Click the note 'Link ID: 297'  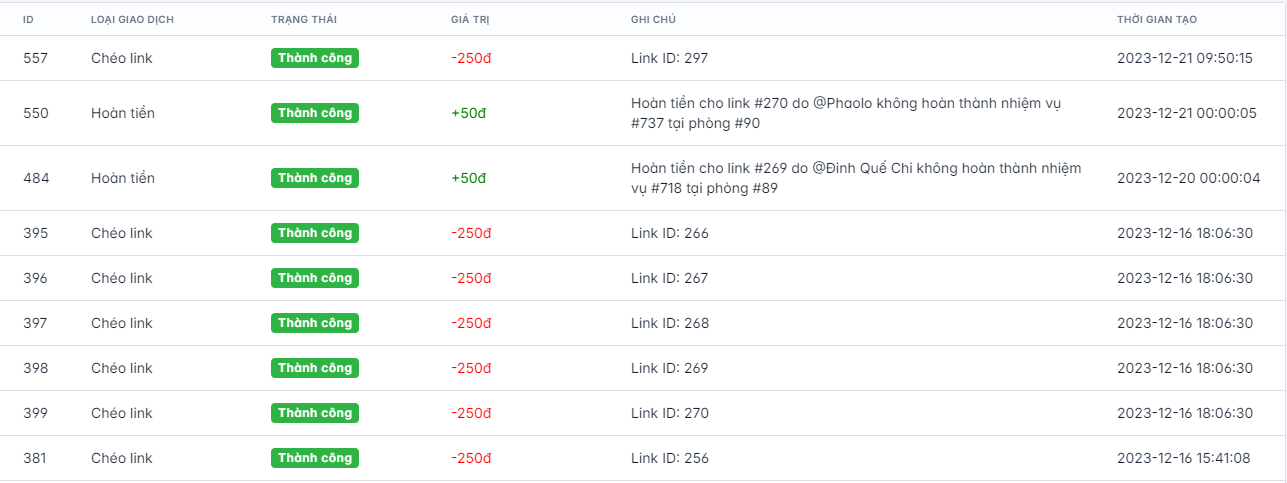pos(669,58)
